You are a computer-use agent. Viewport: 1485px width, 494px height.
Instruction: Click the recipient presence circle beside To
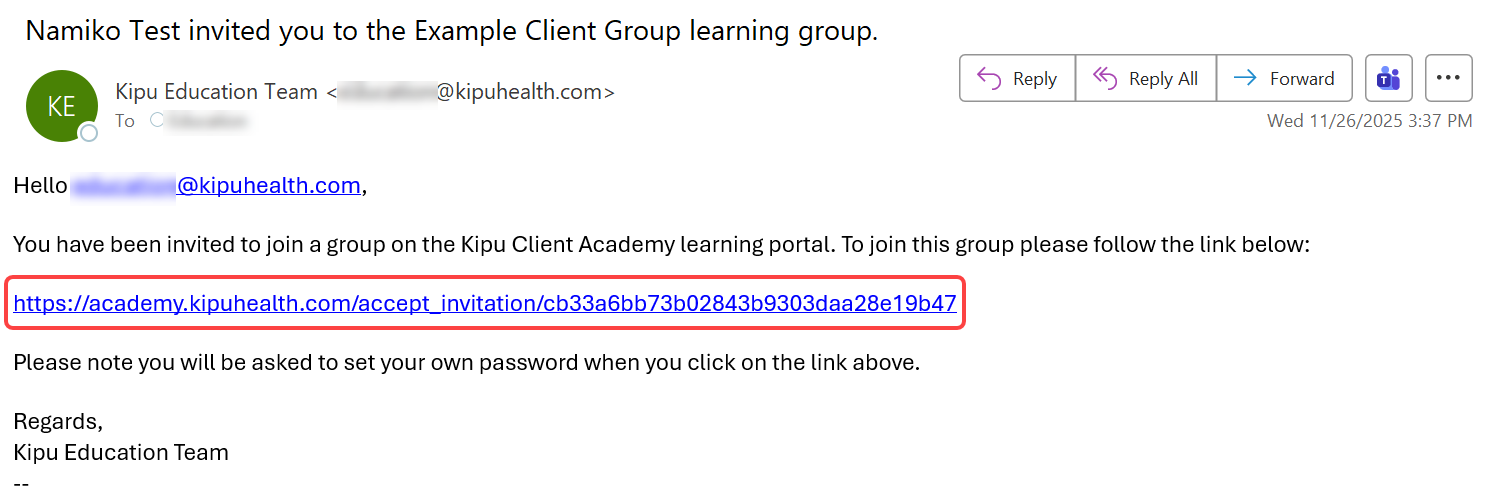(x=156, y=121)
